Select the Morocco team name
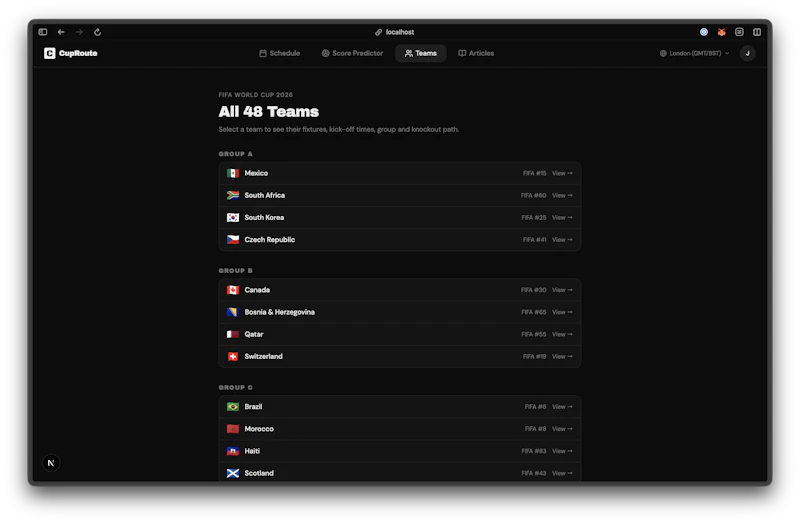800x523 pixels. (x=259, y=429)
